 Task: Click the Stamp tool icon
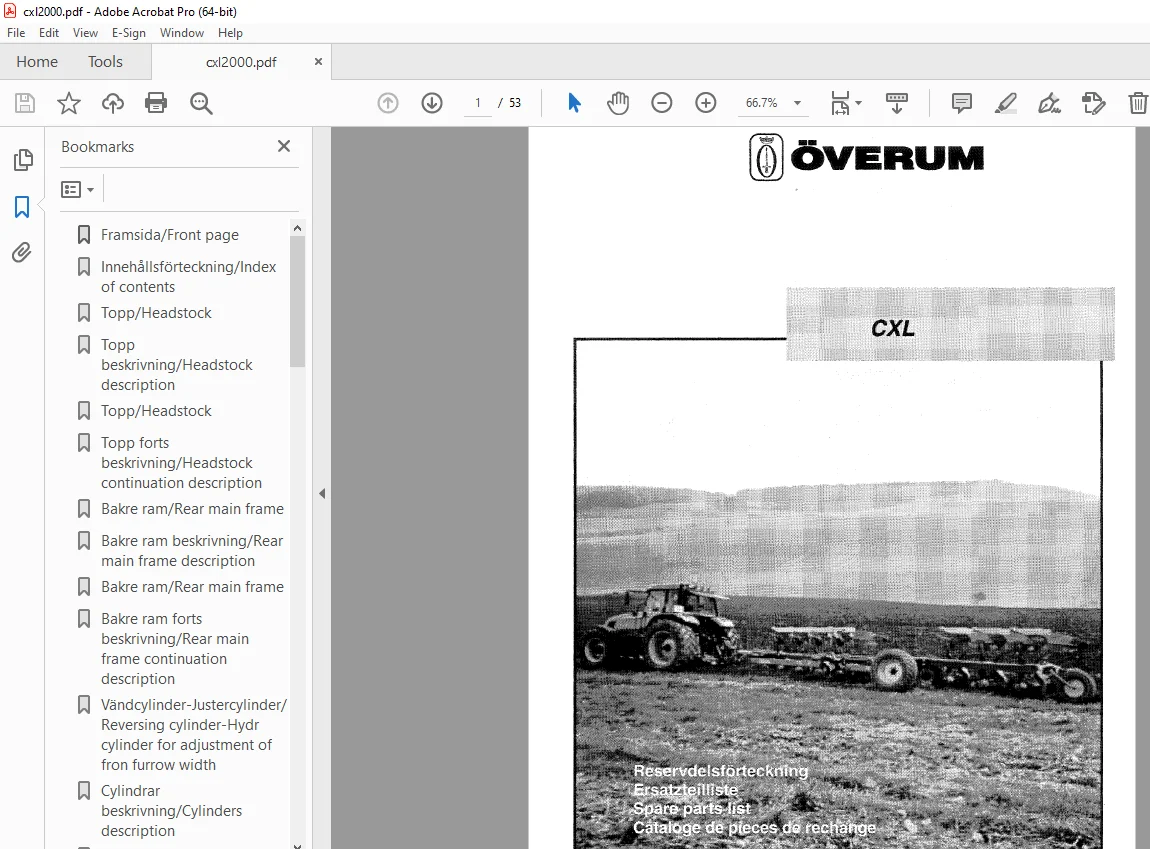pos(1094,103)
